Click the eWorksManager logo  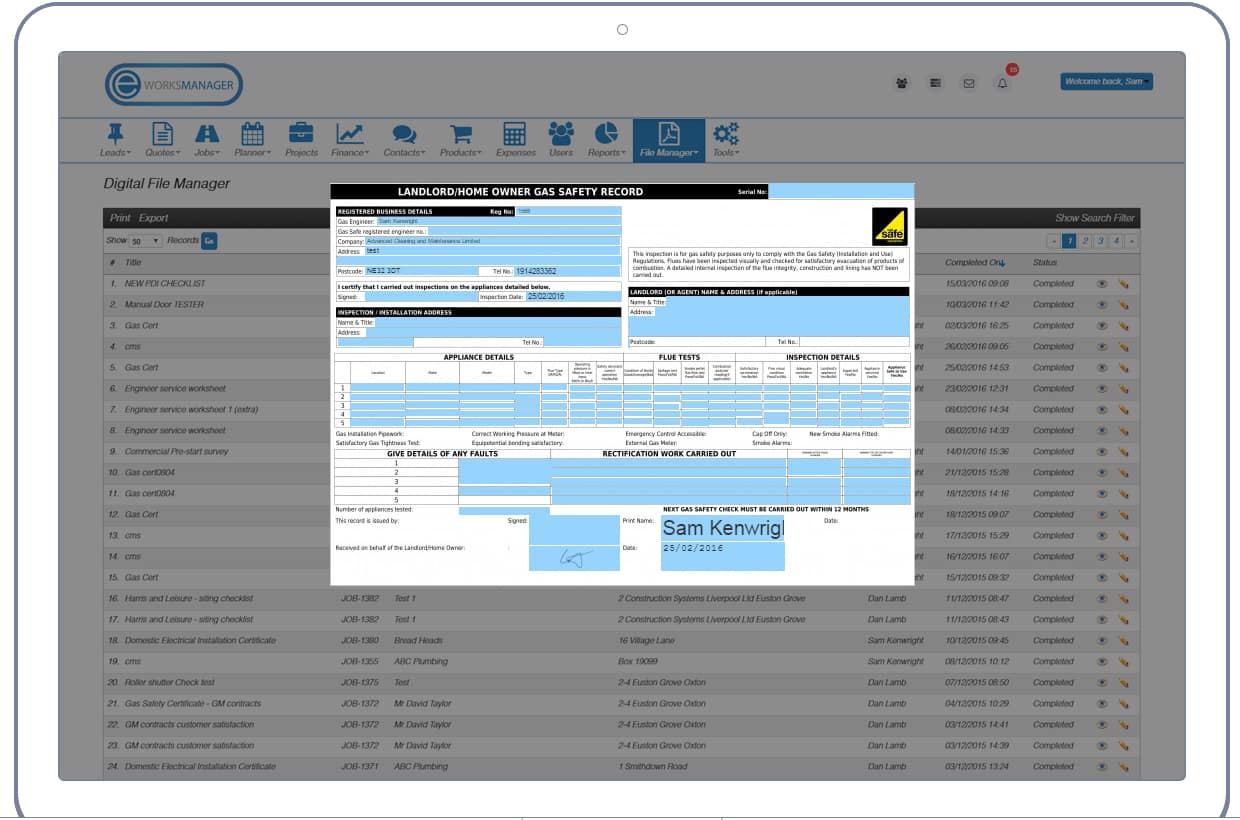coord(174,85)
